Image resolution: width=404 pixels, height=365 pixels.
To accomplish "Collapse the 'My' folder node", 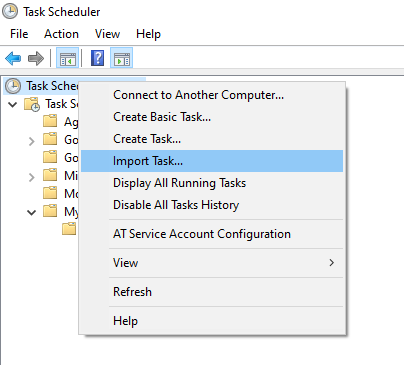I will (x=31, y=212).
